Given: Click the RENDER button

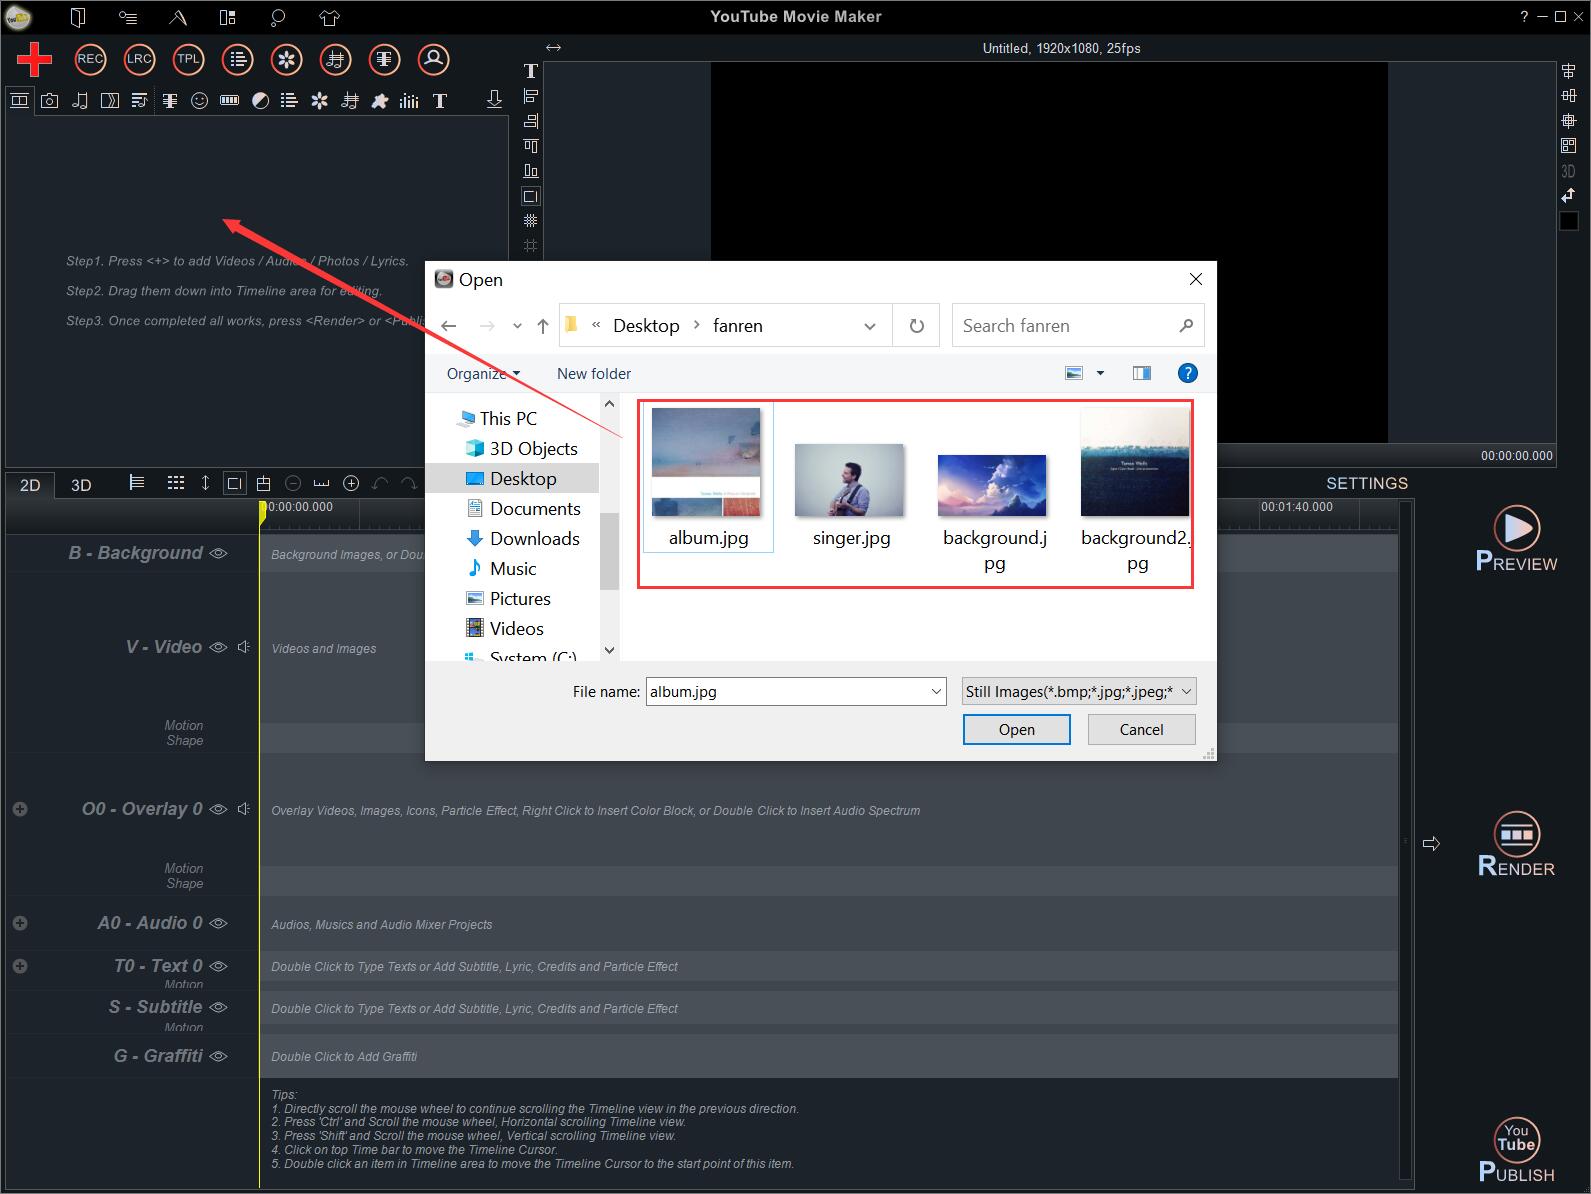Looking at the screenshot, I should tap(1517, 845).
